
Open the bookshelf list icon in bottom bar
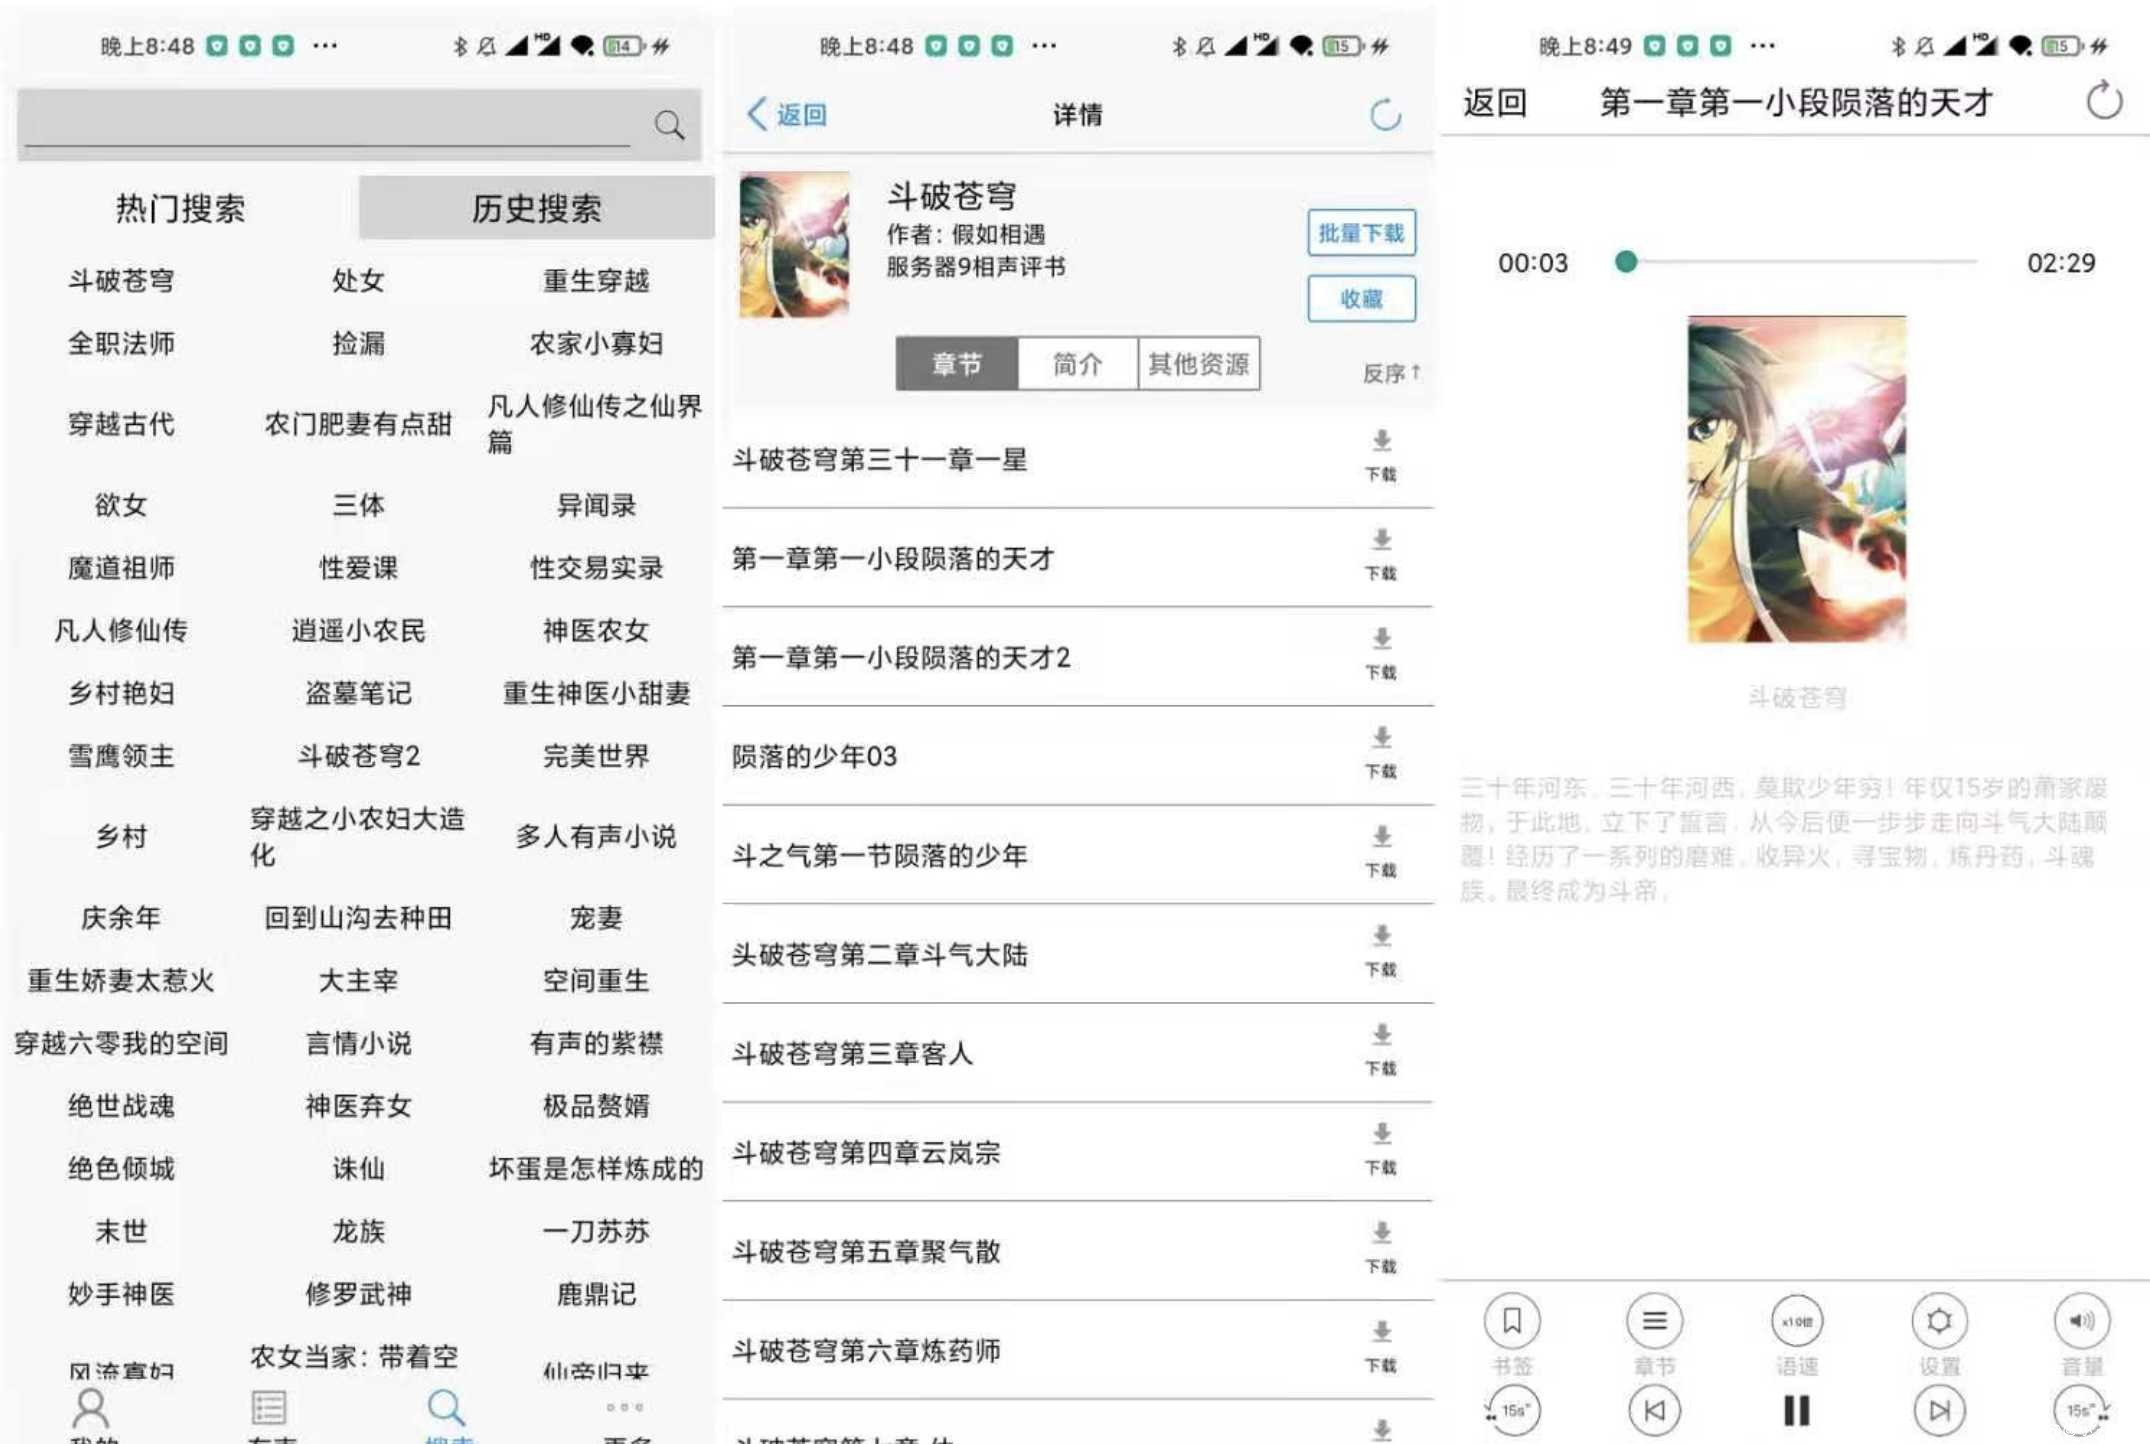point(268,1408)
